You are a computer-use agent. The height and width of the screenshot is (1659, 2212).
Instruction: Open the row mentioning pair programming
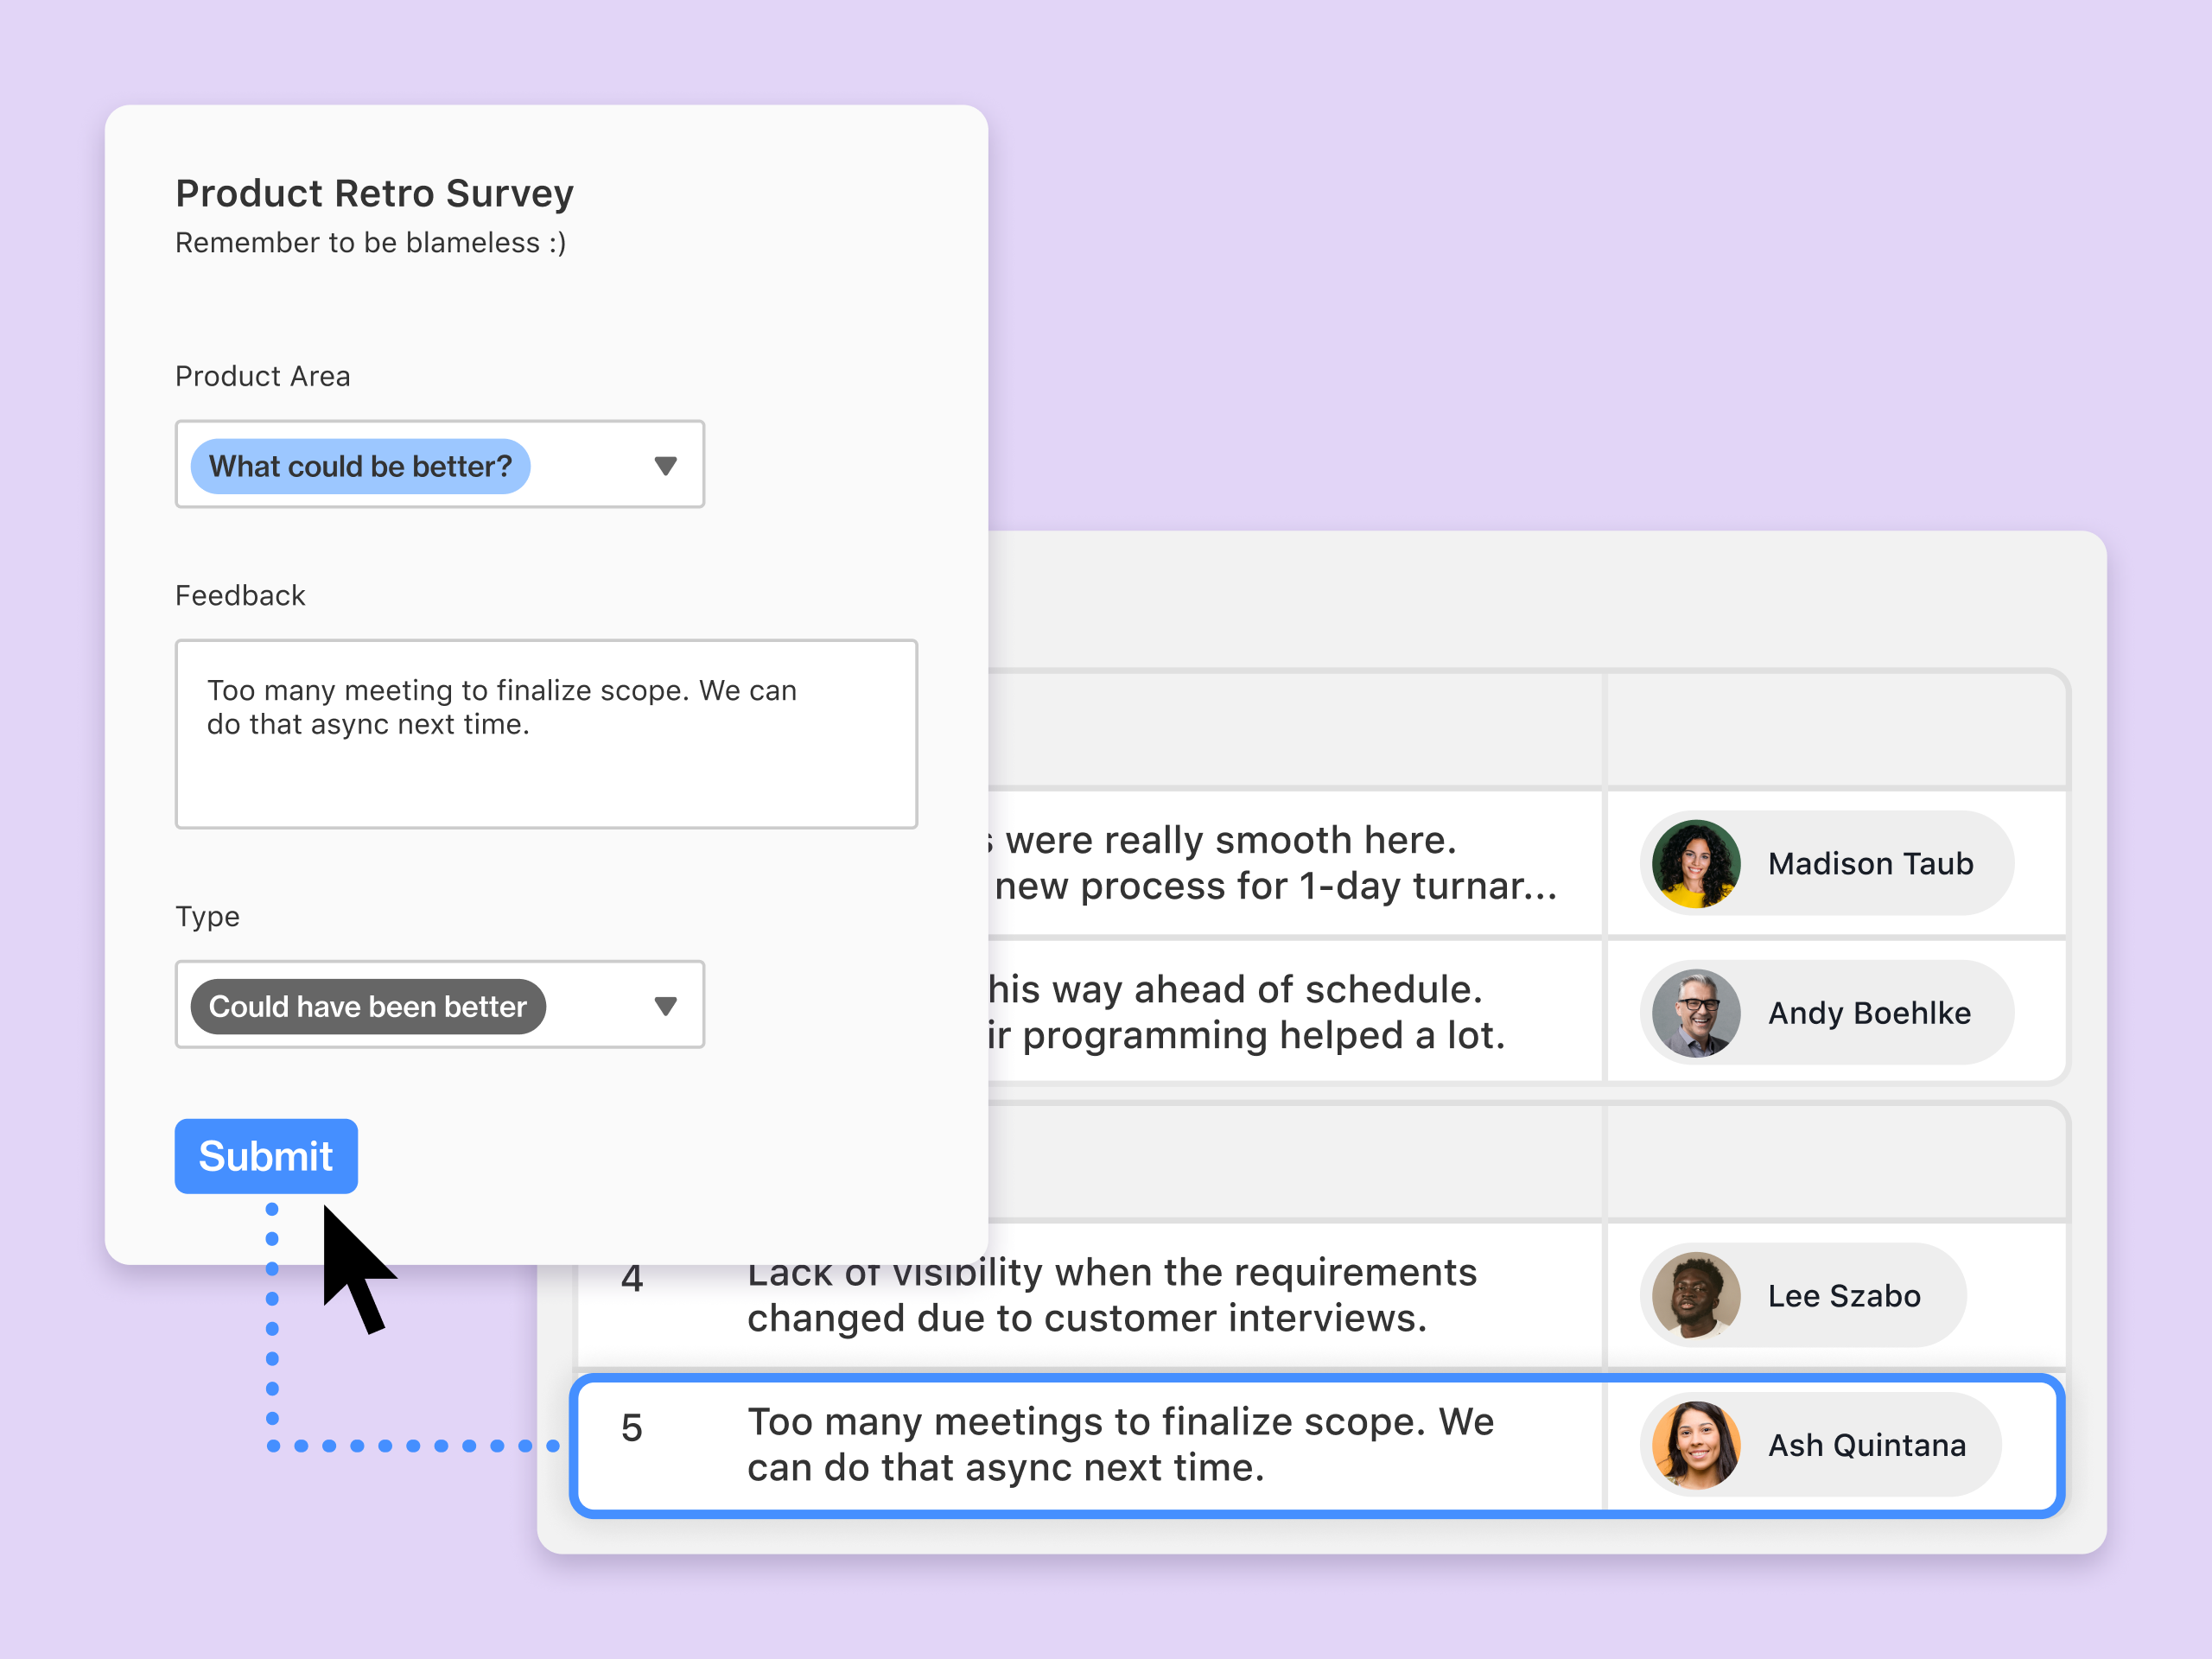click(x=1245, y=1013)
